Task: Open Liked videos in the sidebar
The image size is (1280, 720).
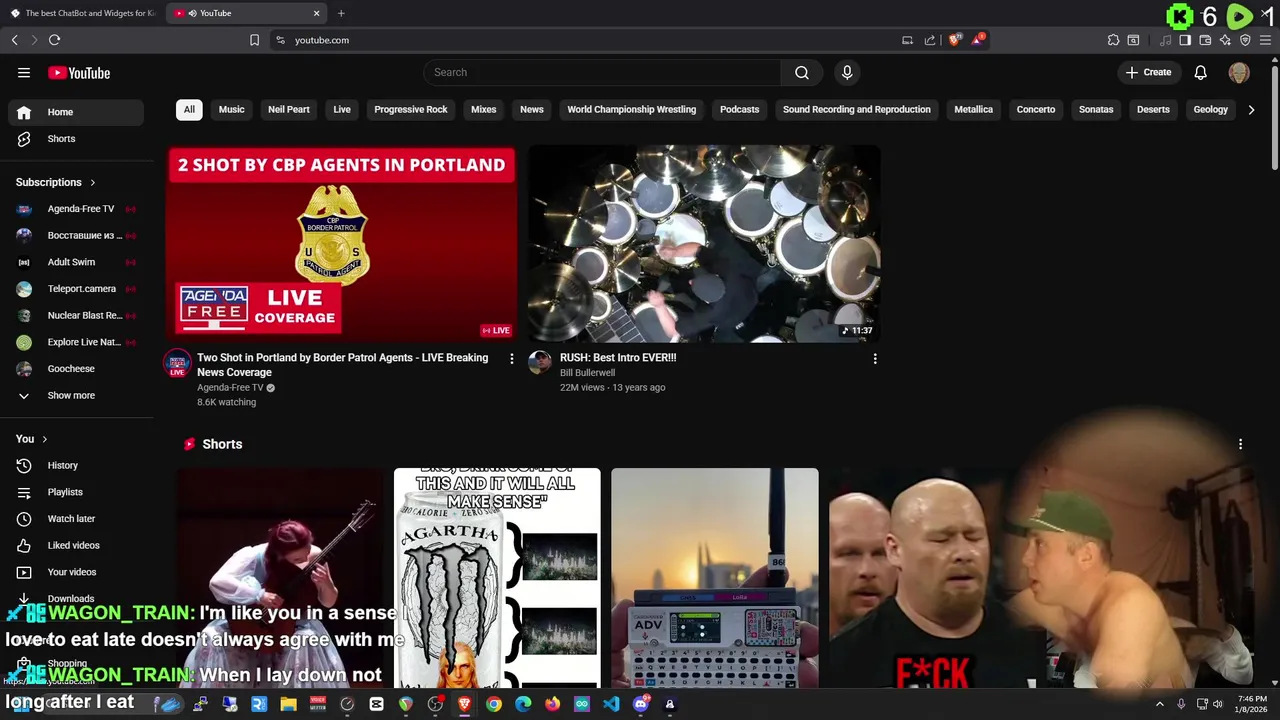Action: point(76,545)
